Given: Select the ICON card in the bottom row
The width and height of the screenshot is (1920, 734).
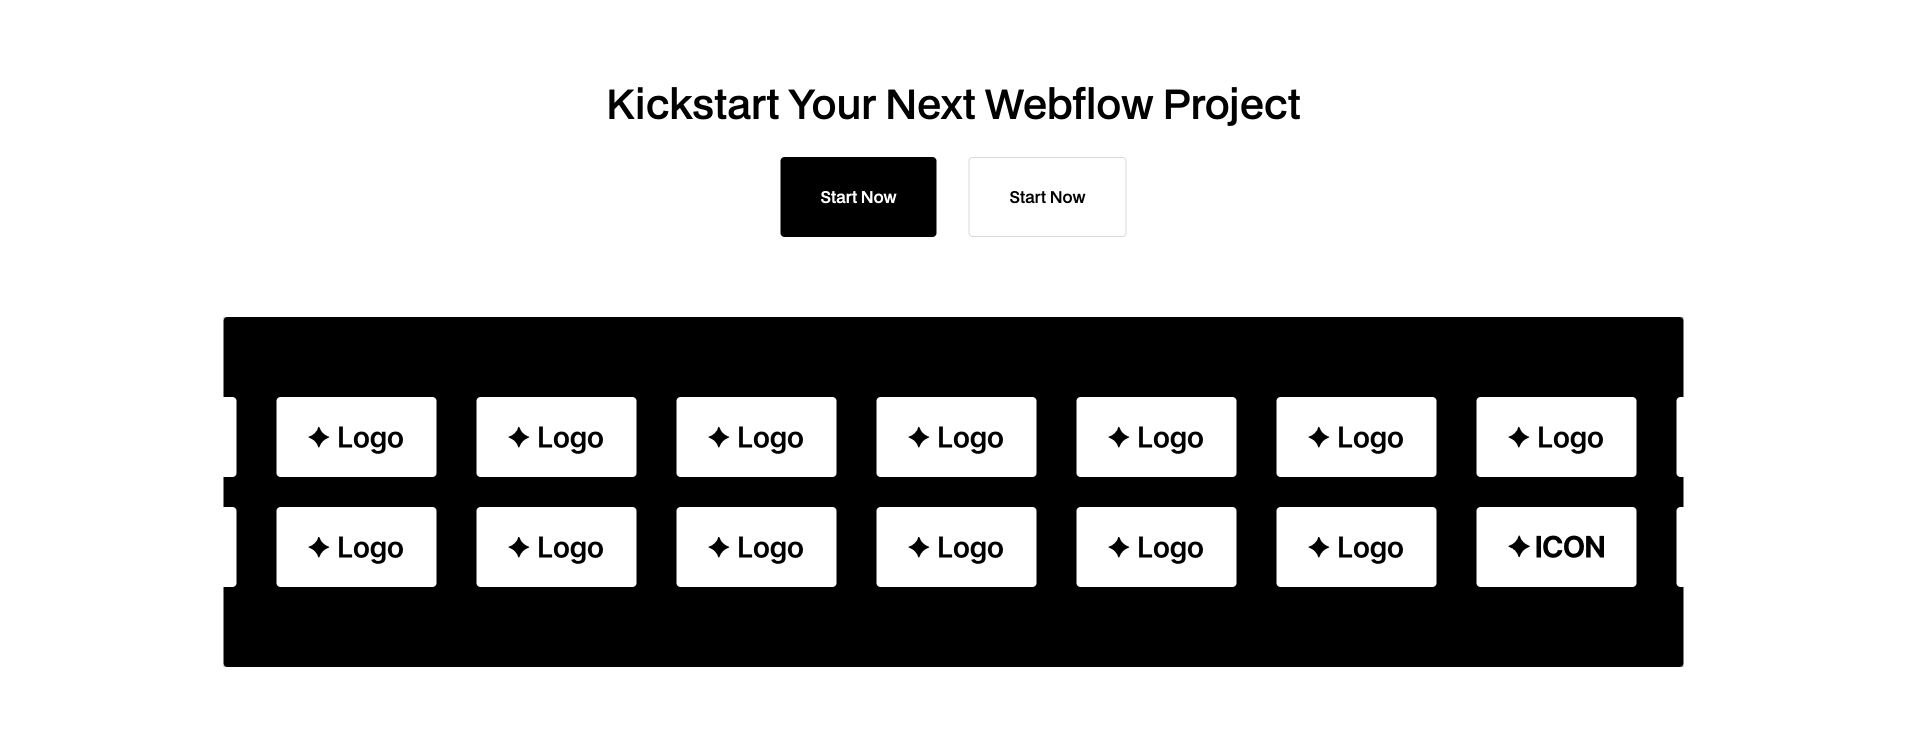Looking at the screenshot, I should [1555, 546].
